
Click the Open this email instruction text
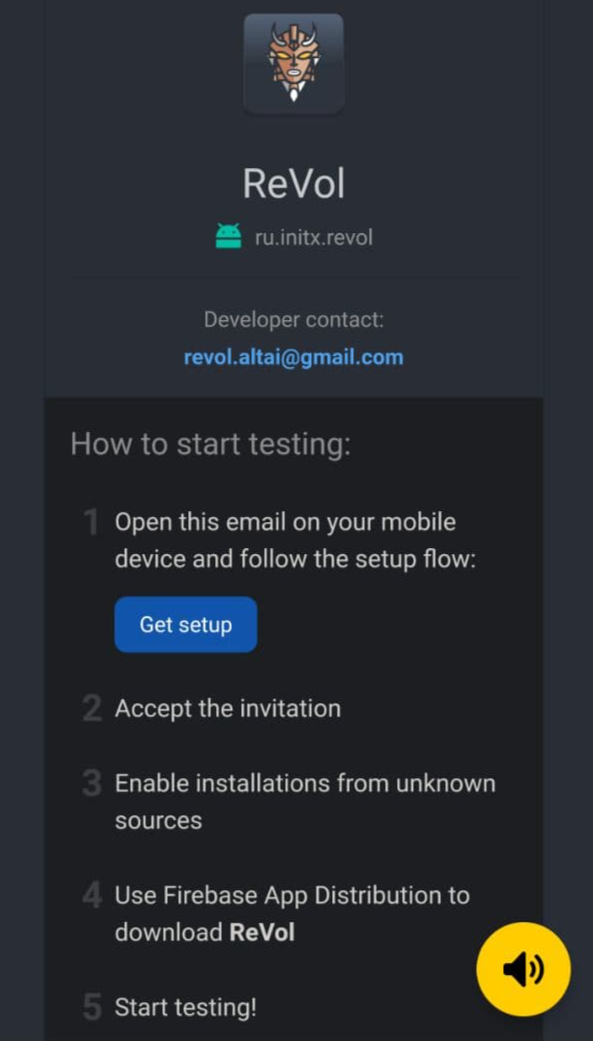[x=296, y=540]
